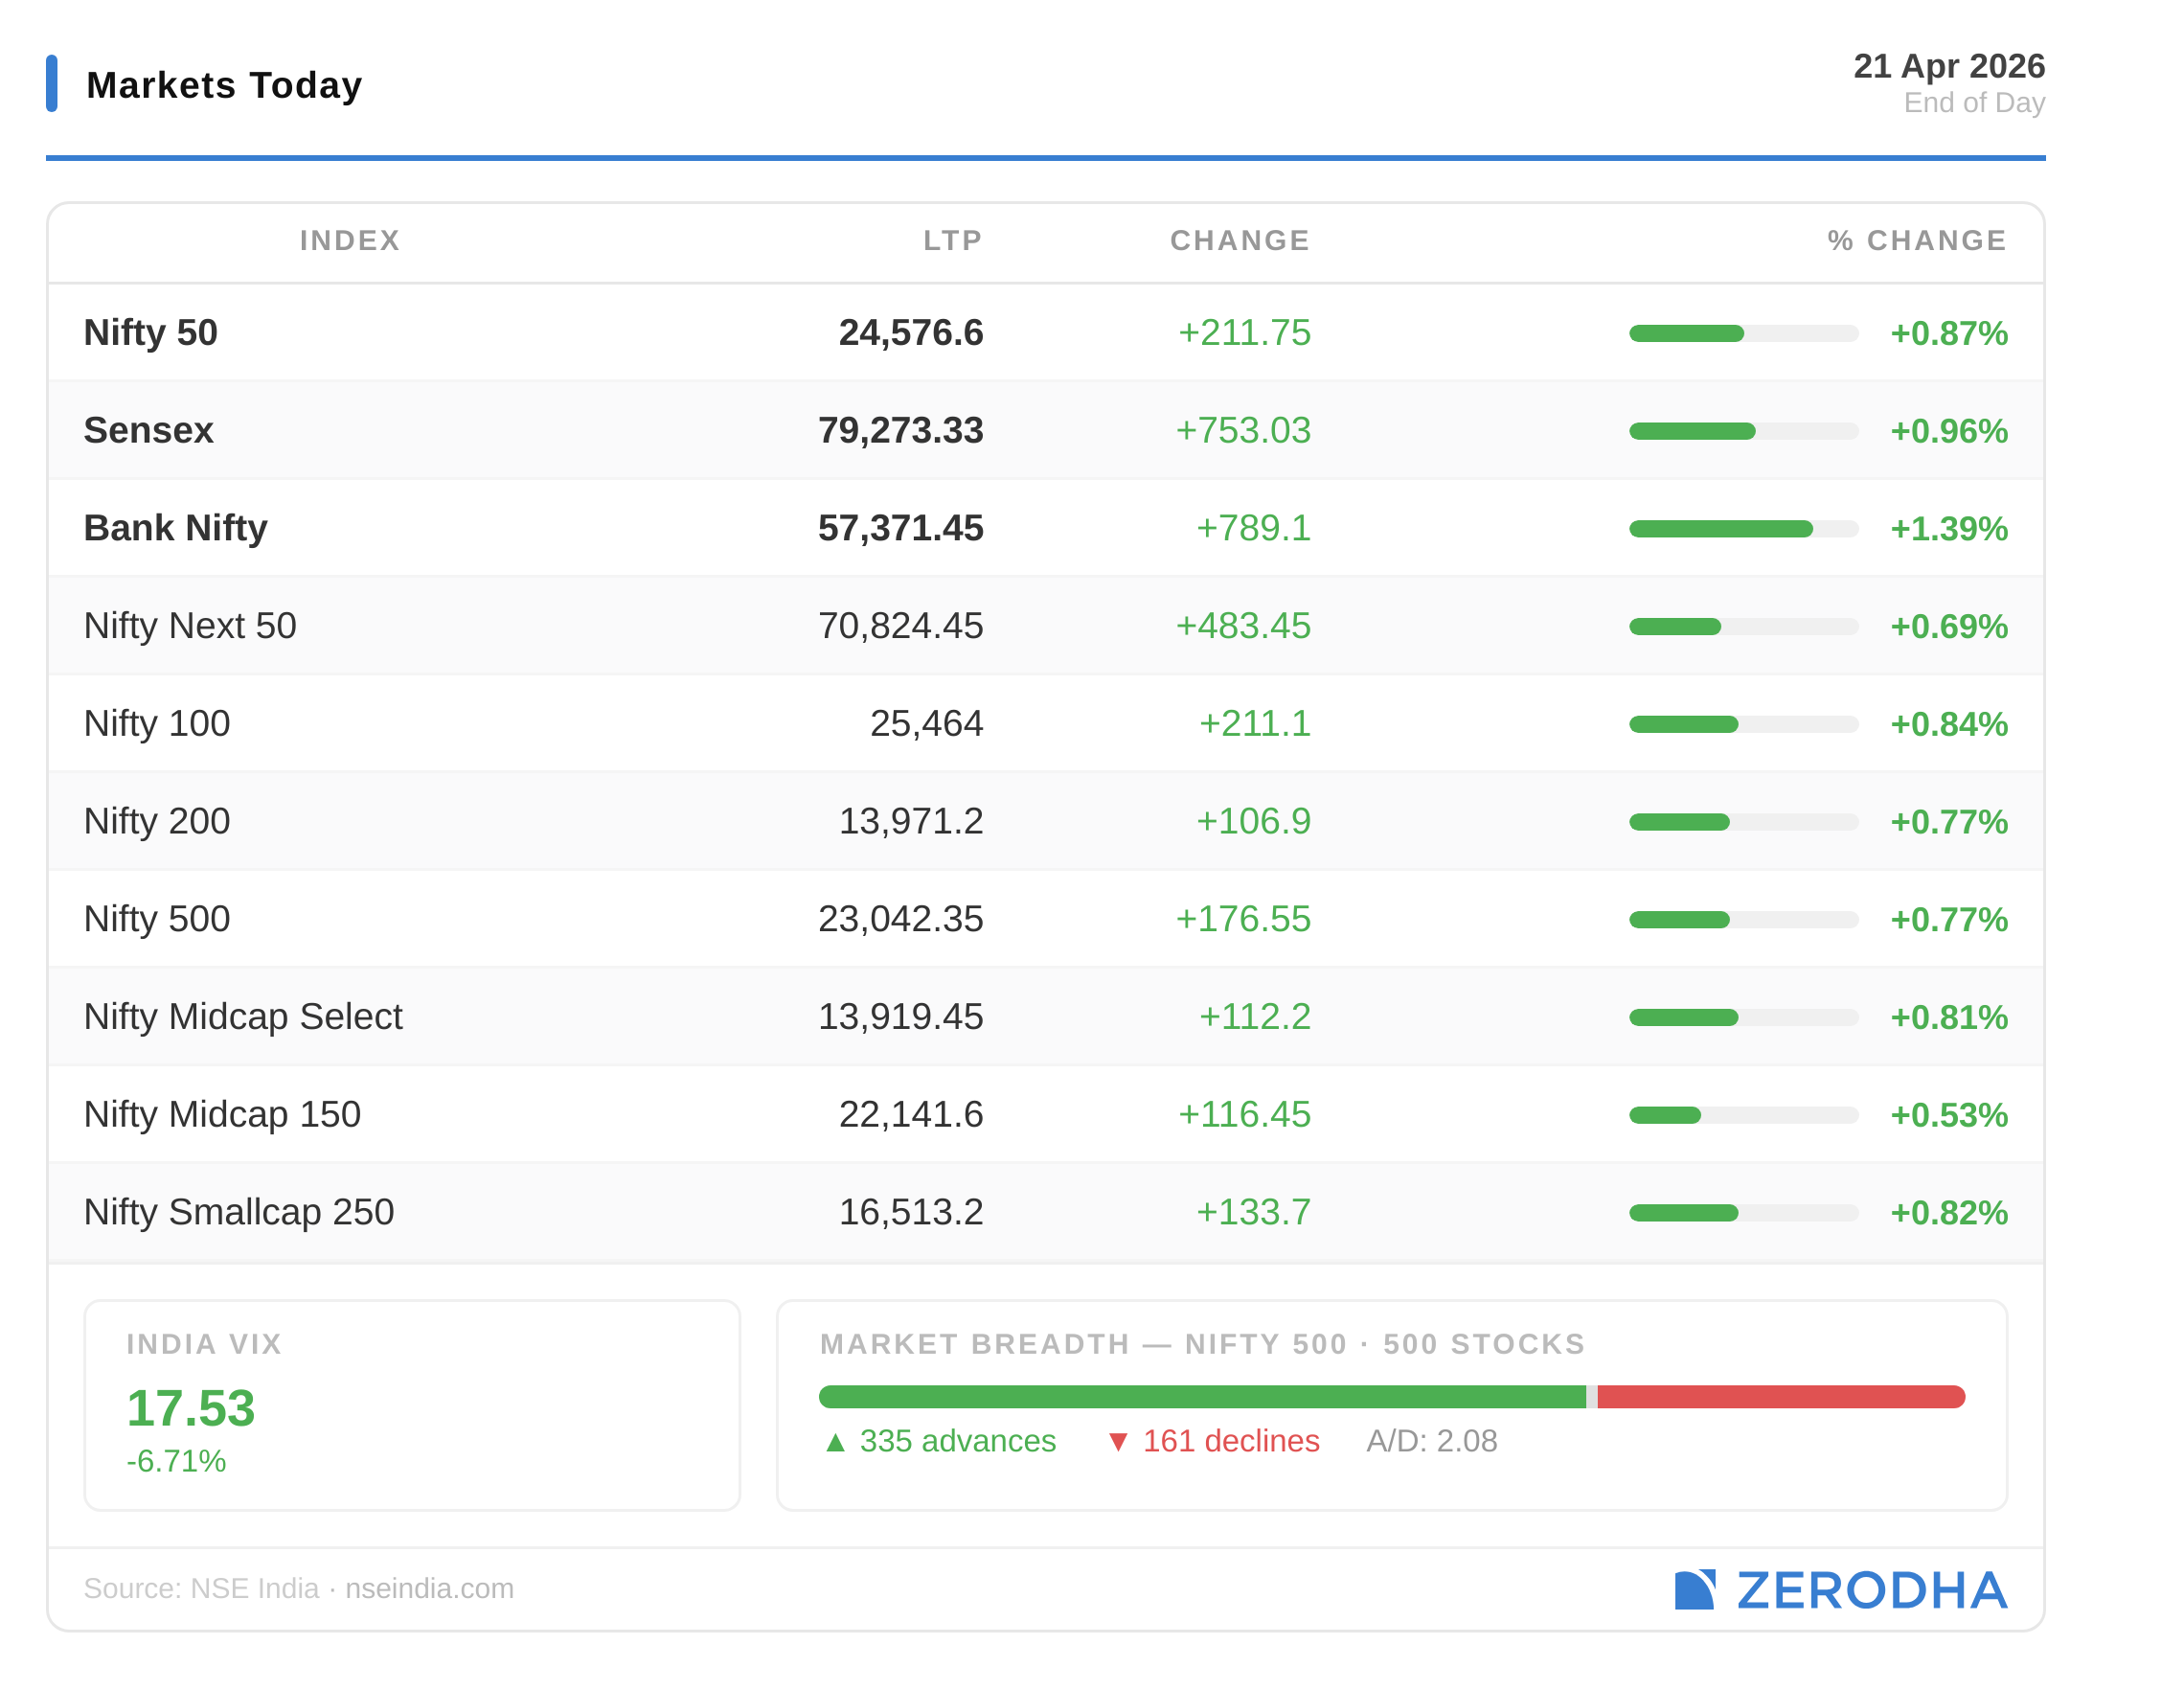Image resolution: width=2184 pixels, height=1690 pixels.
Task: Click the Nifty Next 50 LTP value
Action: click(x=900, y=626)
